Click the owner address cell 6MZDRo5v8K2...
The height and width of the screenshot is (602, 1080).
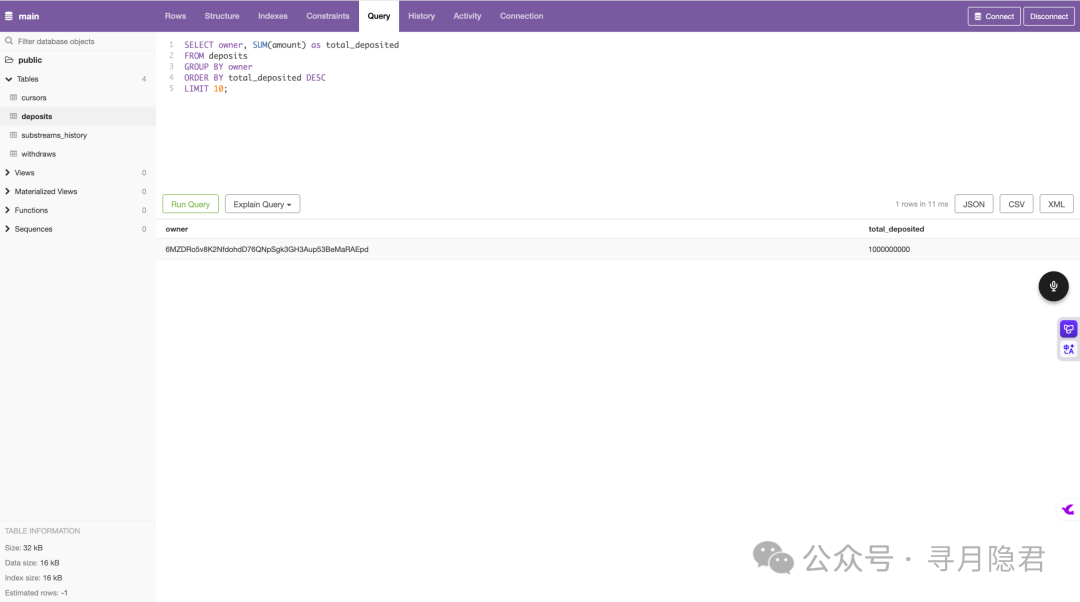[267, 249]
